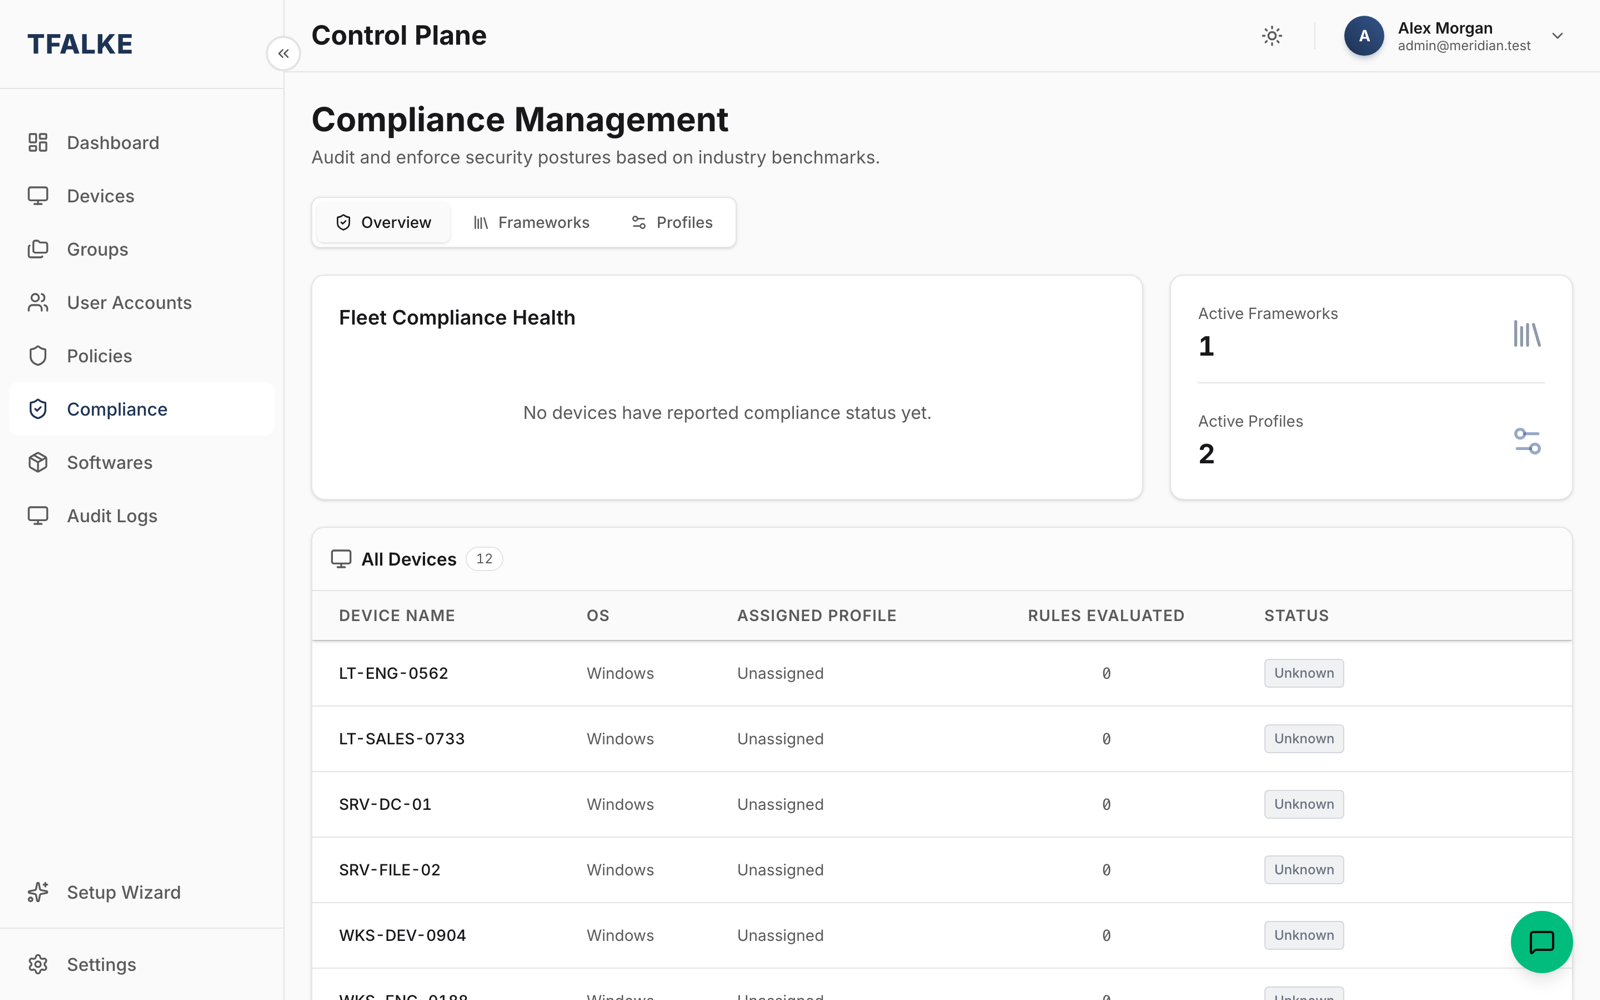Navigate to User Accounts
The height and width of the screenshot is (1000, 1600).
pyautogui.click(x=142, y=303)
